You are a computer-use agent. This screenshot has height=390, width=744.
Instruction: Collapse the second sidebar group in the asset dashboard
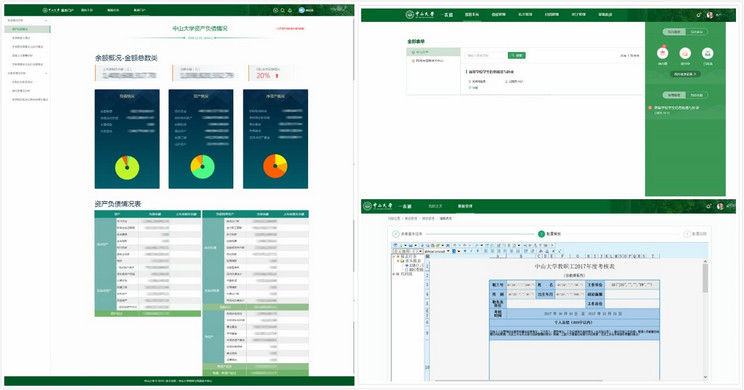[46, 73]
